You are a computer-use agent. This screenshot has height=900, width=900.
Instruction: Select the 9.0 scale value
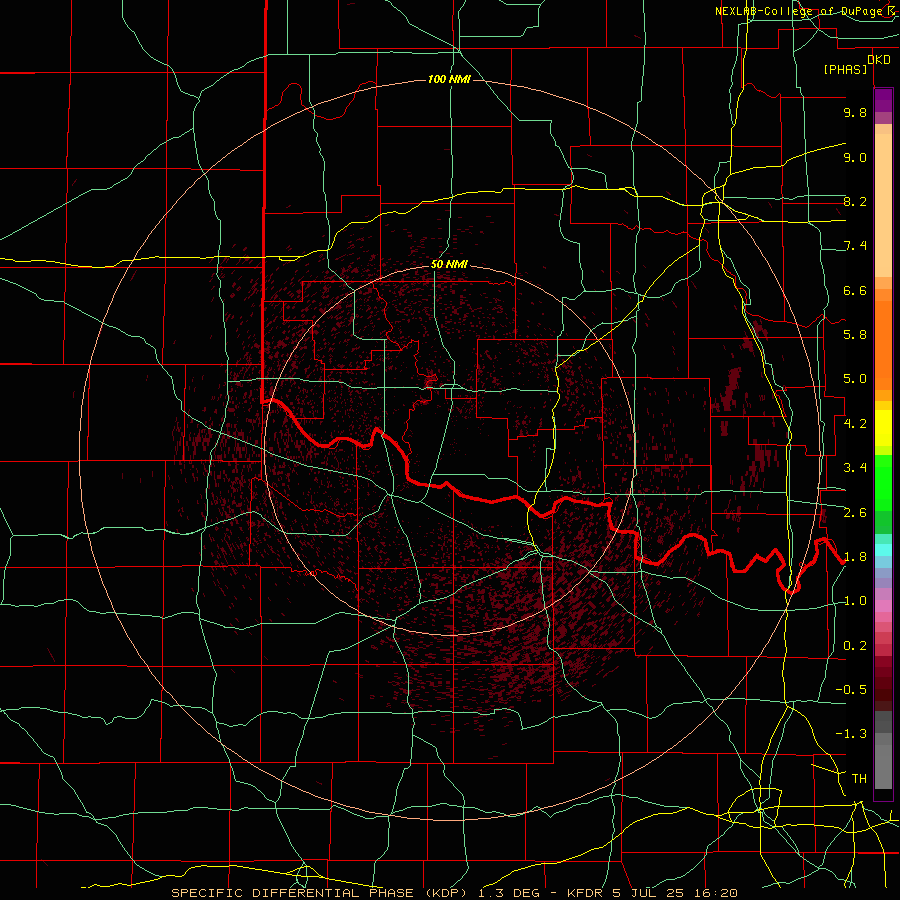[x=855, y=157]
